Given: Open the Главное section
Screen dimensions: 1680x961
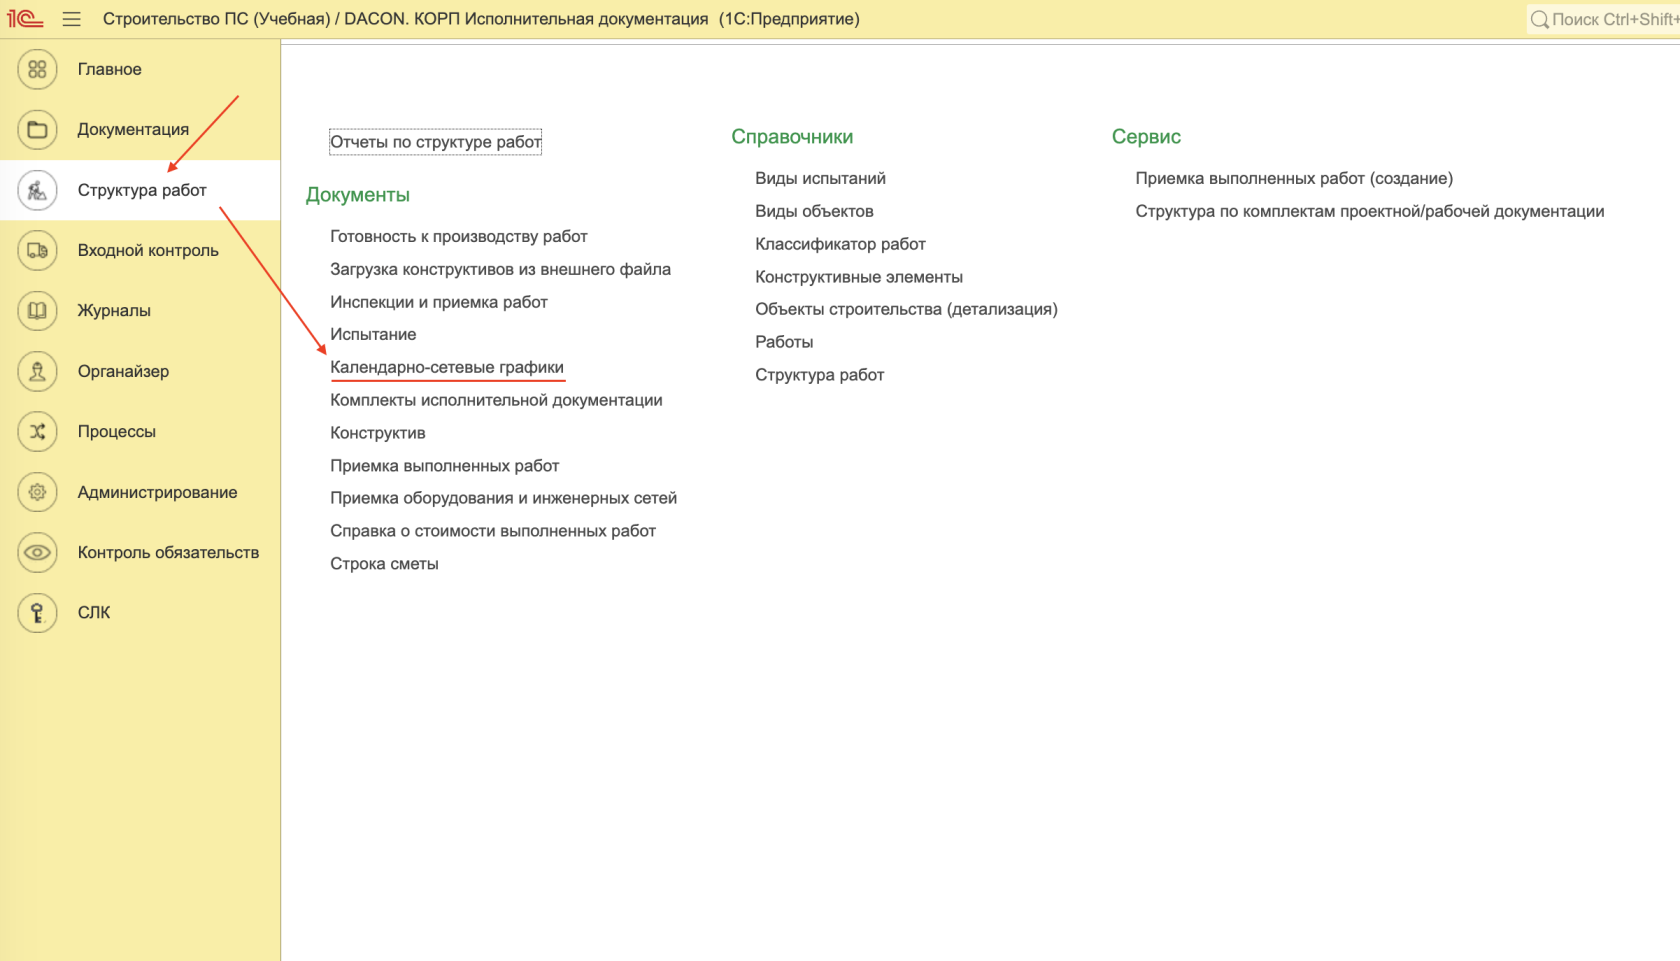Looking at the screenshot, I should coord(140,69).
